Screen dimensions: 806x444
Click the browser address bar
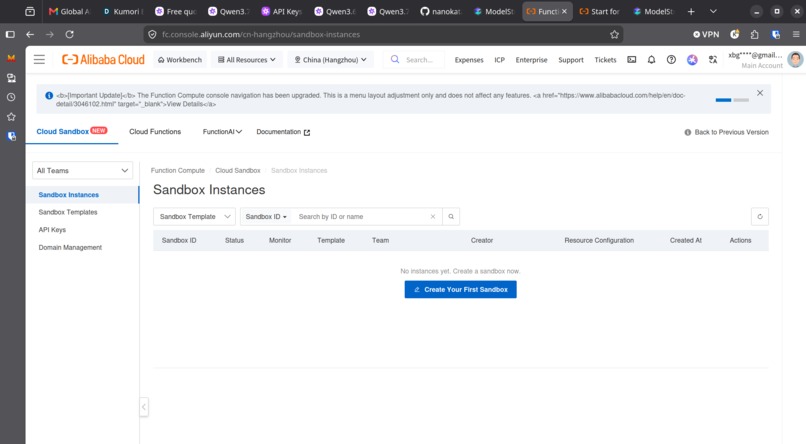(382, 34)
